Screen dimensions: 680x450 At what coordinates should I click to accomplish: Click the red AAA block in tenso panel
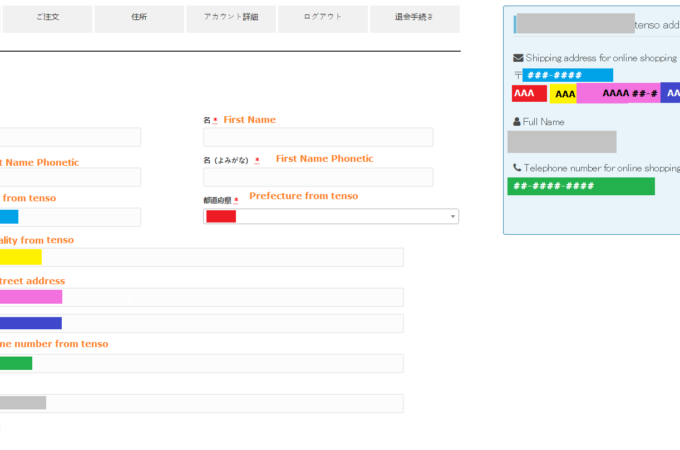(x=528, y=94)
